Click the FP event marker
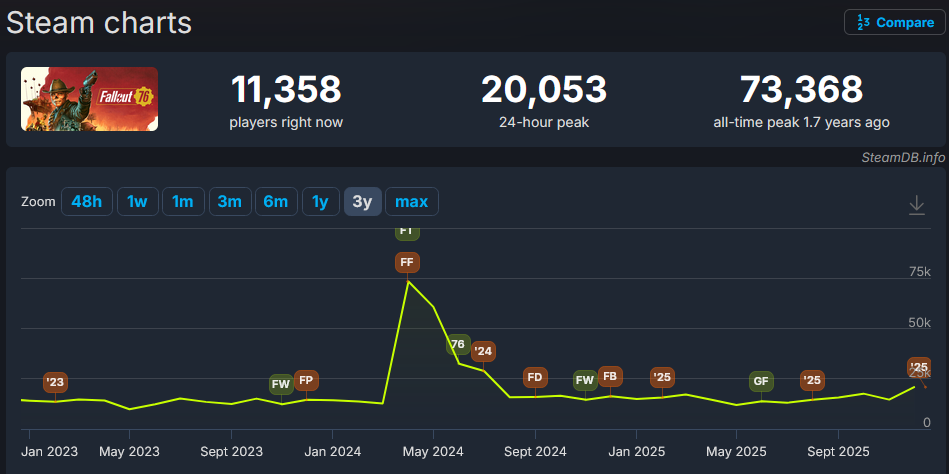 pos(306,380)
